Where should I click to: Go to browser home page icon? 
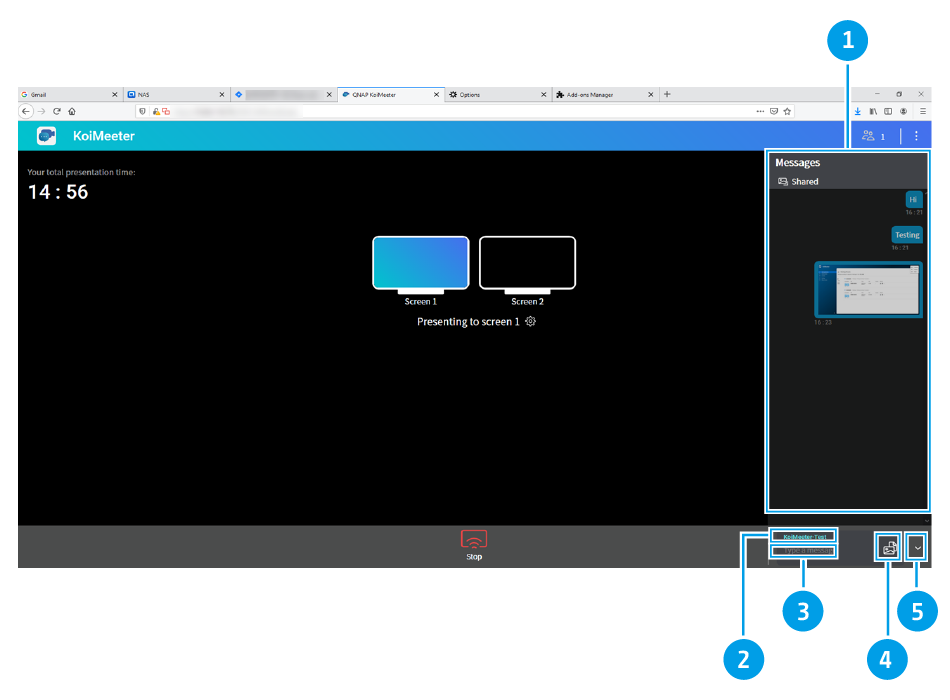tap(72, 111)
